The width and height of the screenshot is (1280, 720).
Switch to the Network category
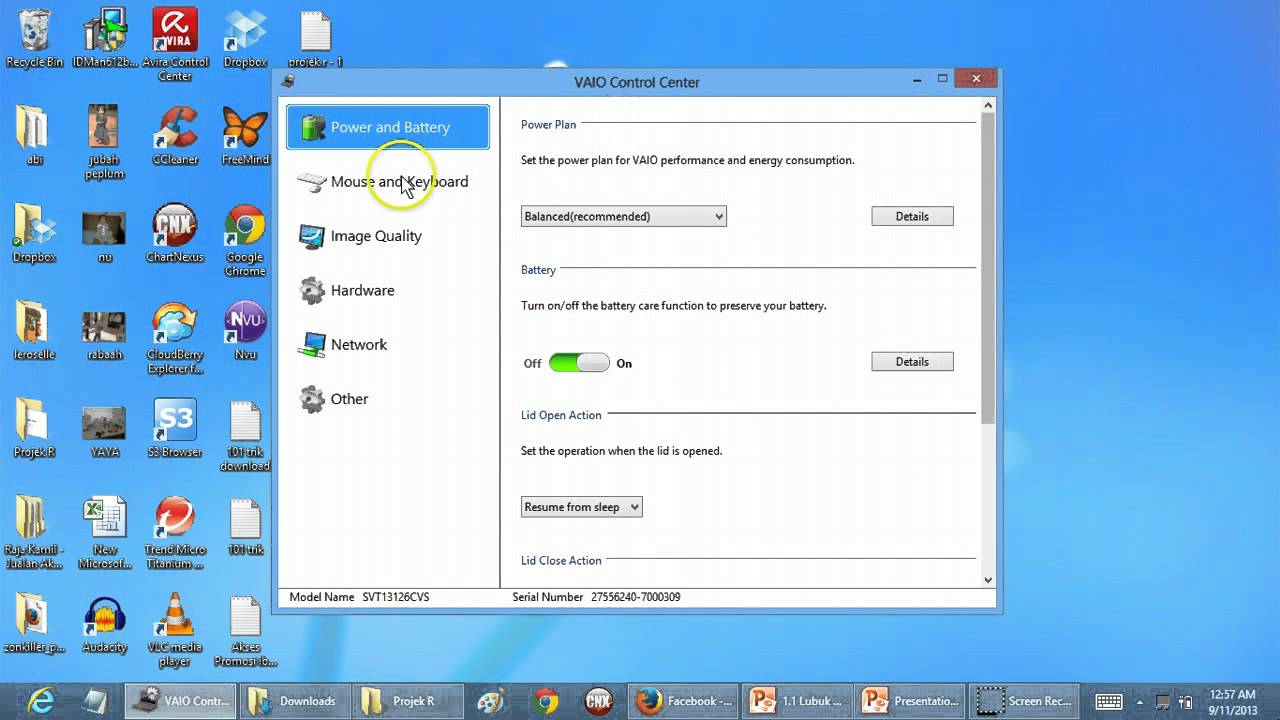pyautogui.click(x=388, y=344)
